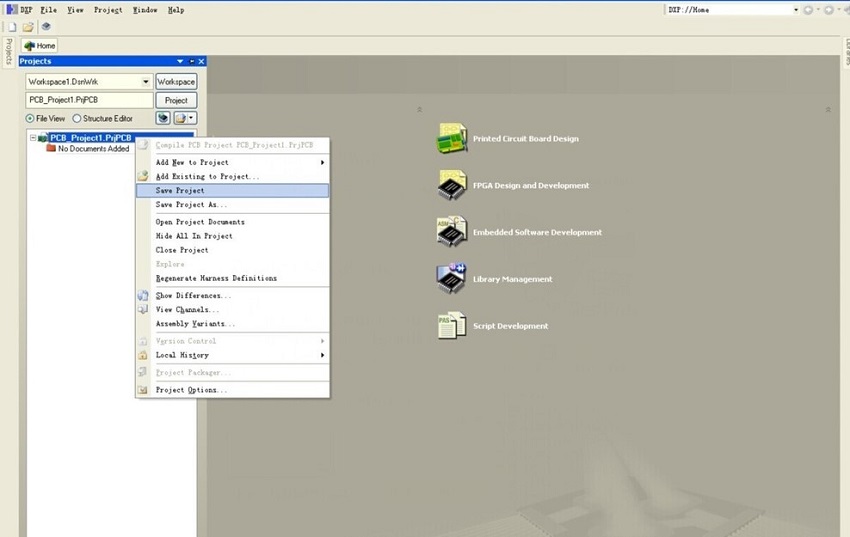
Task: Pin the Projects panel
Action: click(x=191, y=61)
